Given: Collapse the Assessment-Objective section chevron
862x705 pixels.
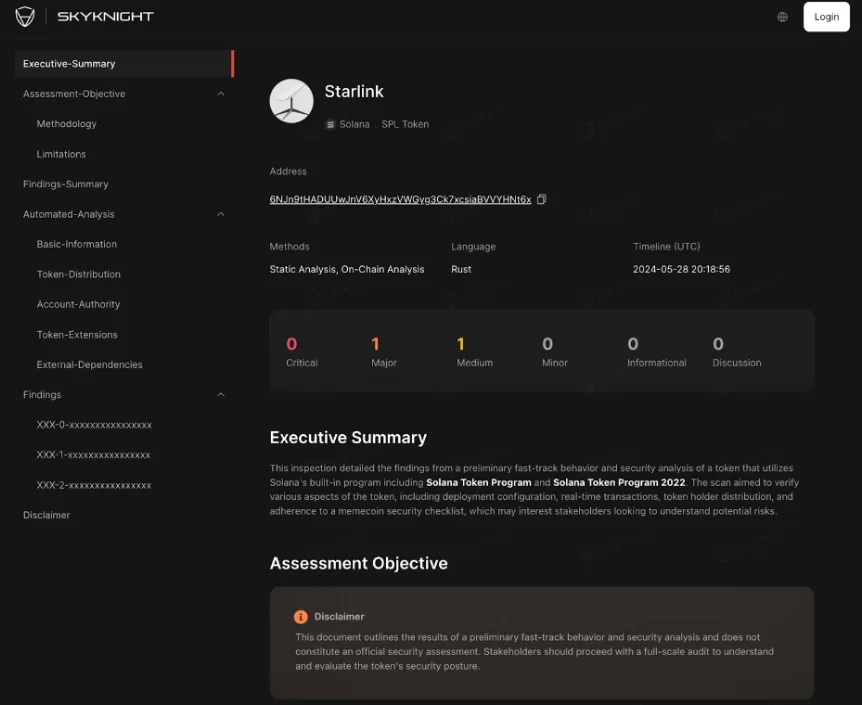Looking at the screenshot, I should click(220, 94).
